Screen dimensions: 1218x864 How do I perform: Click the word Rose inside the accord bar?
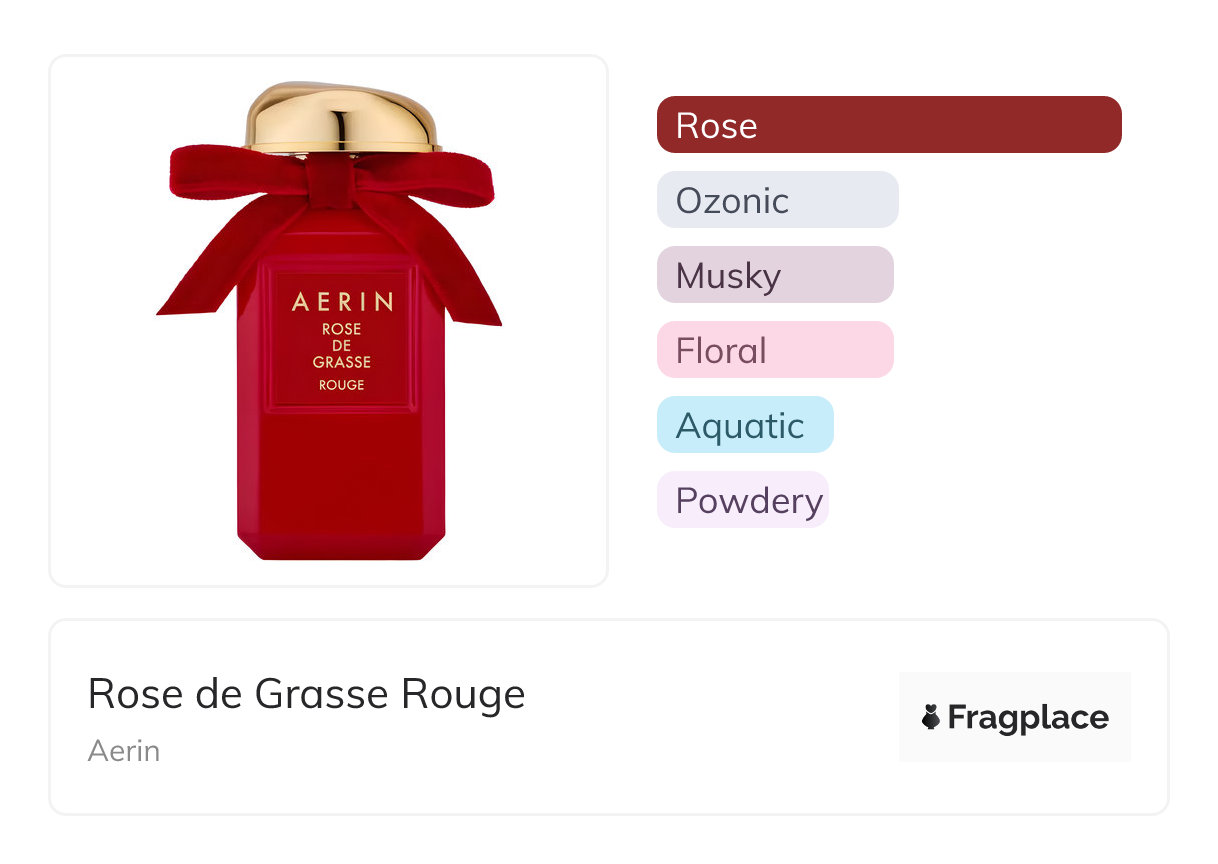pos(716,125)
